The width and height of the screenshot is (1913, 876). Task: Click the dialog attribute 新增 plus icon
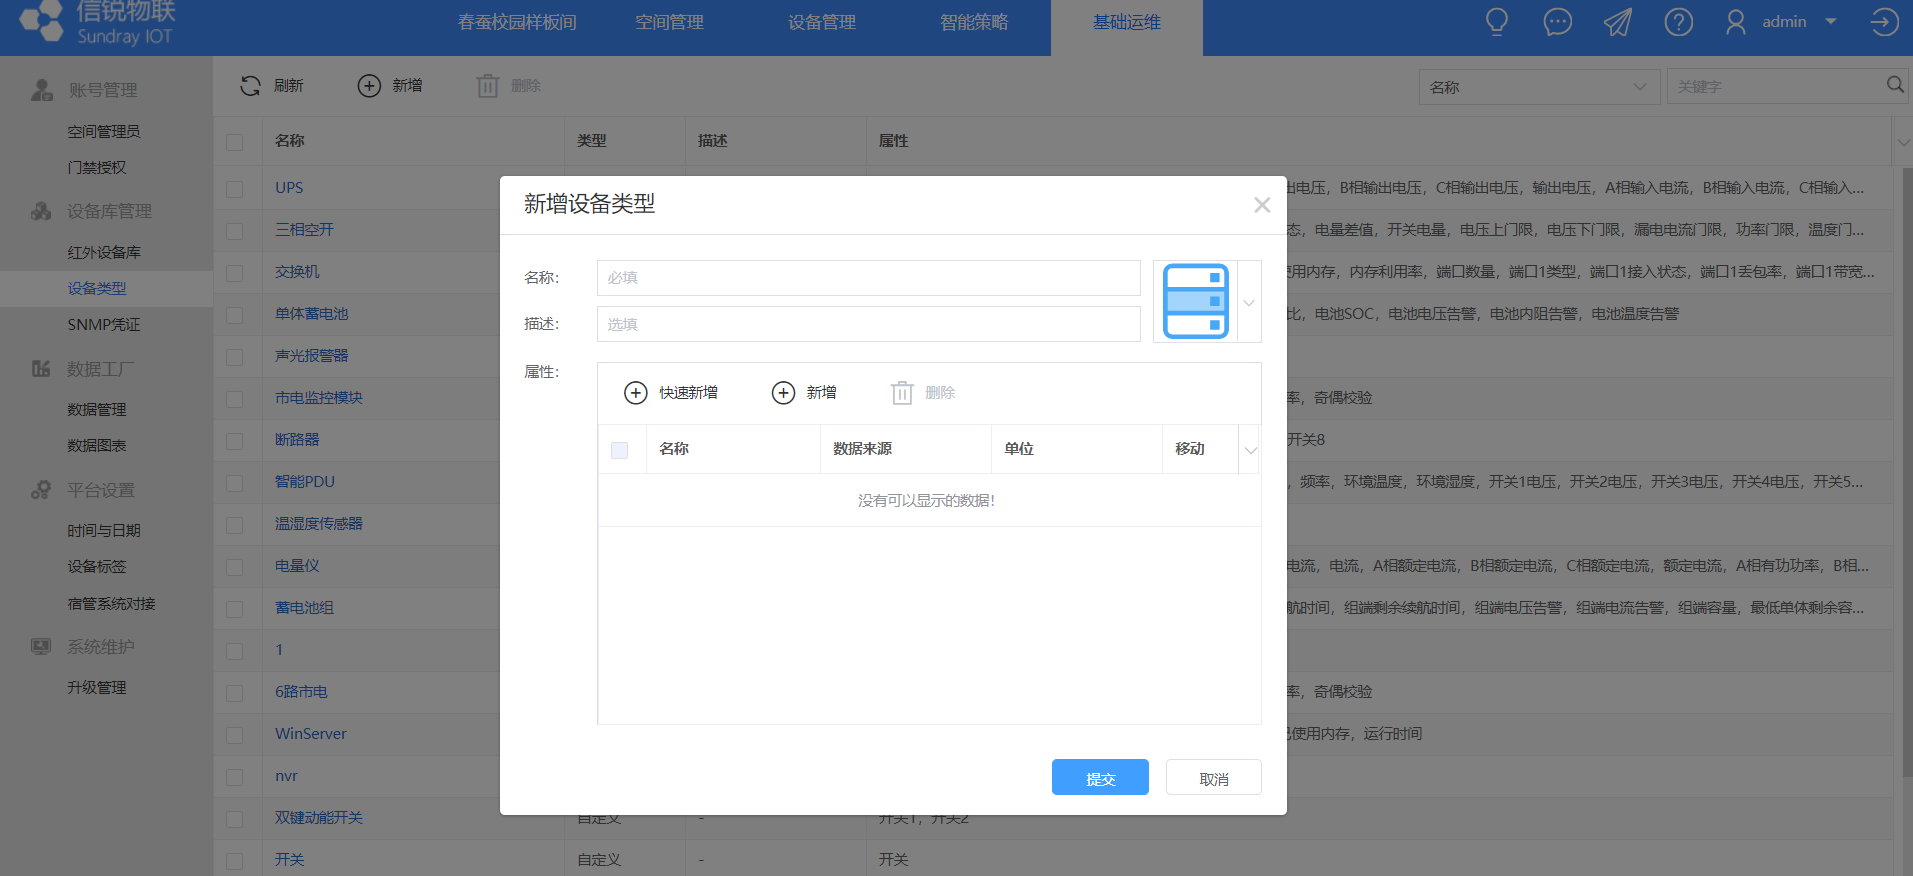point(783,393)
